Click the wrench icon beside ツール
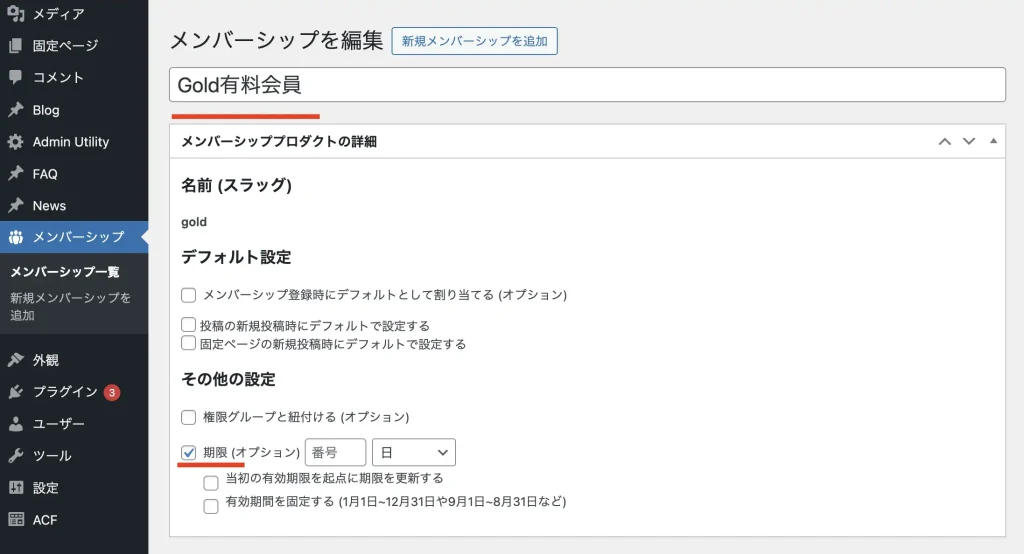This screenshot has height=554, width=1024. coord(15,456)
